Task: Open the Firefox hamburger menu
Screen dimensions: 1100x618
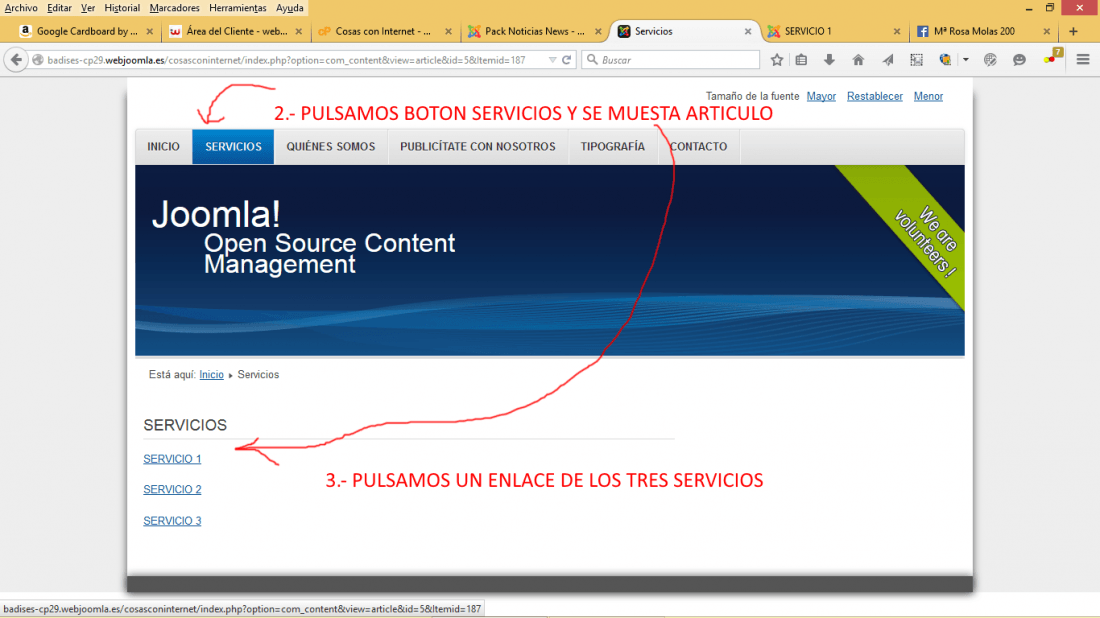Action: [x=1083, y=60]
